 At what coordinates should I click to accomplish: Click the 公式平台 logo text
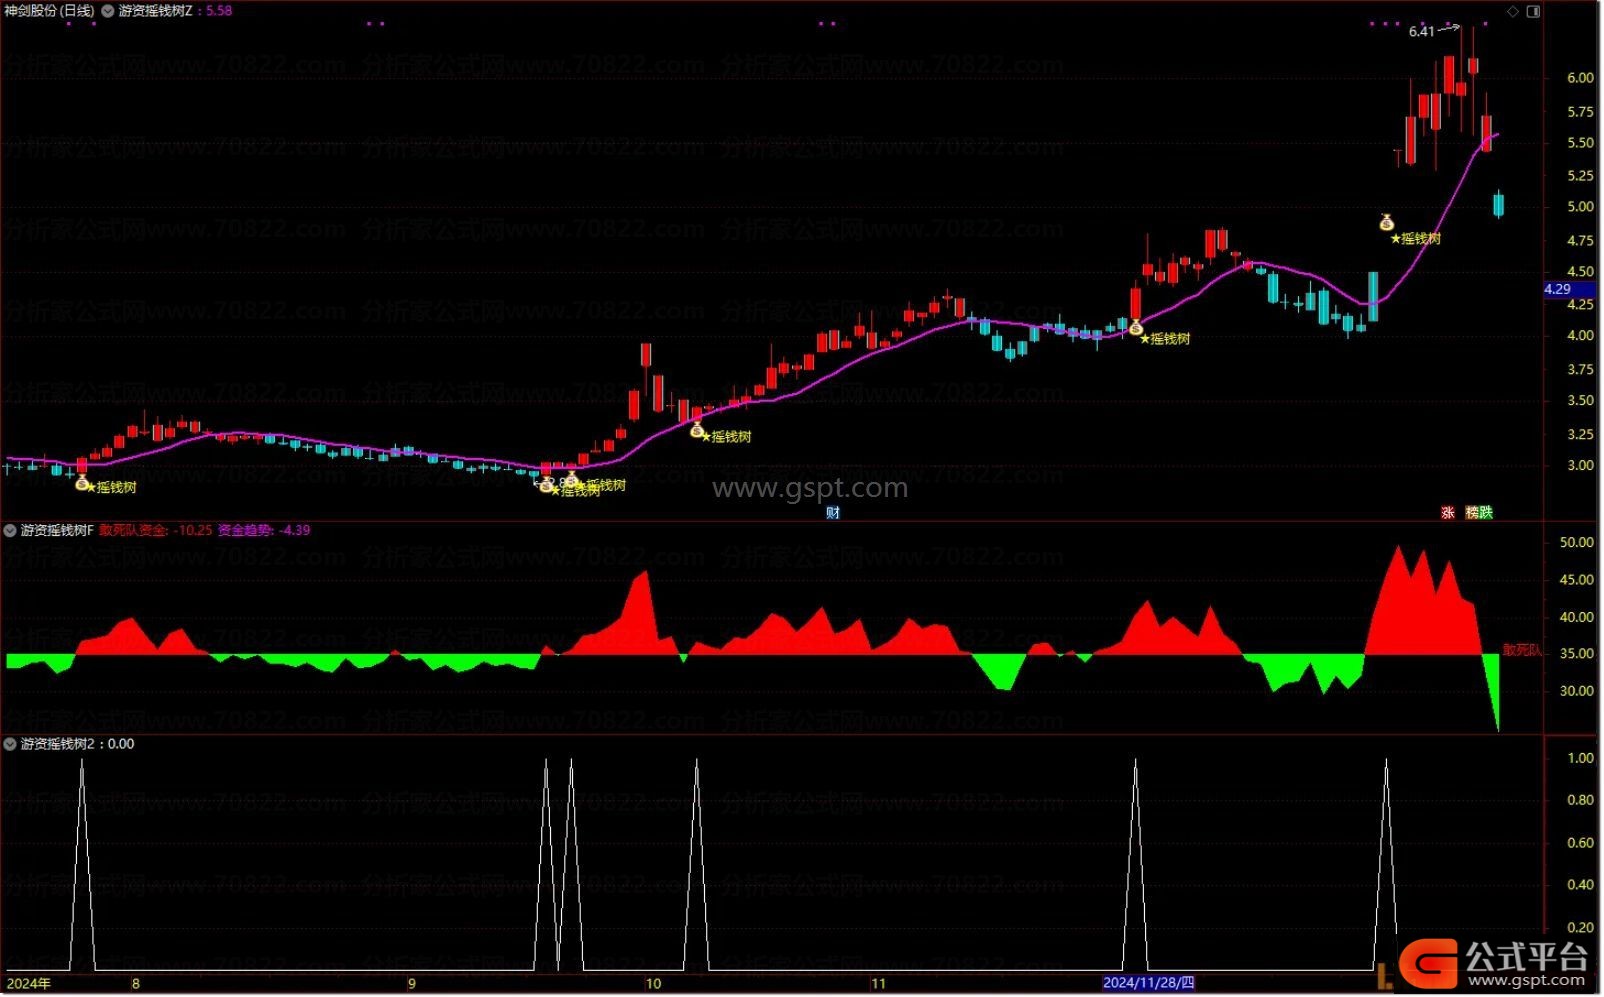(x=1527, y=956)
